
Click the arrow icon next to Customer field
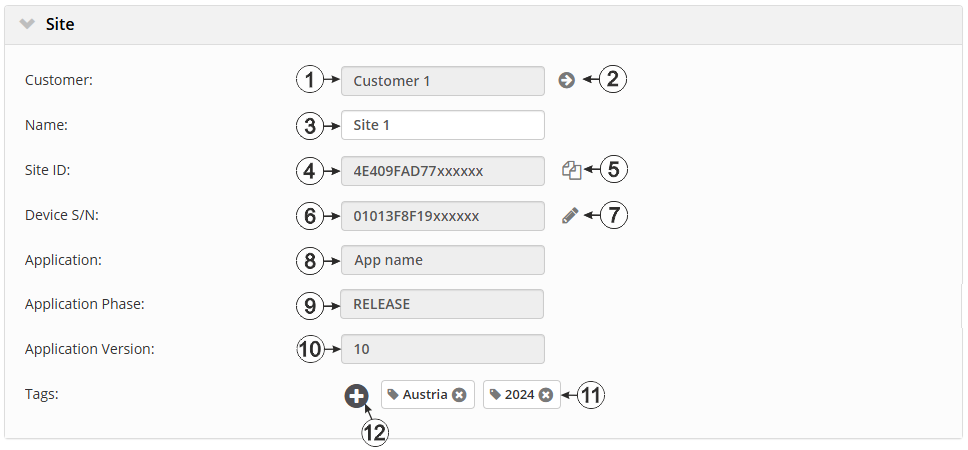567,80
